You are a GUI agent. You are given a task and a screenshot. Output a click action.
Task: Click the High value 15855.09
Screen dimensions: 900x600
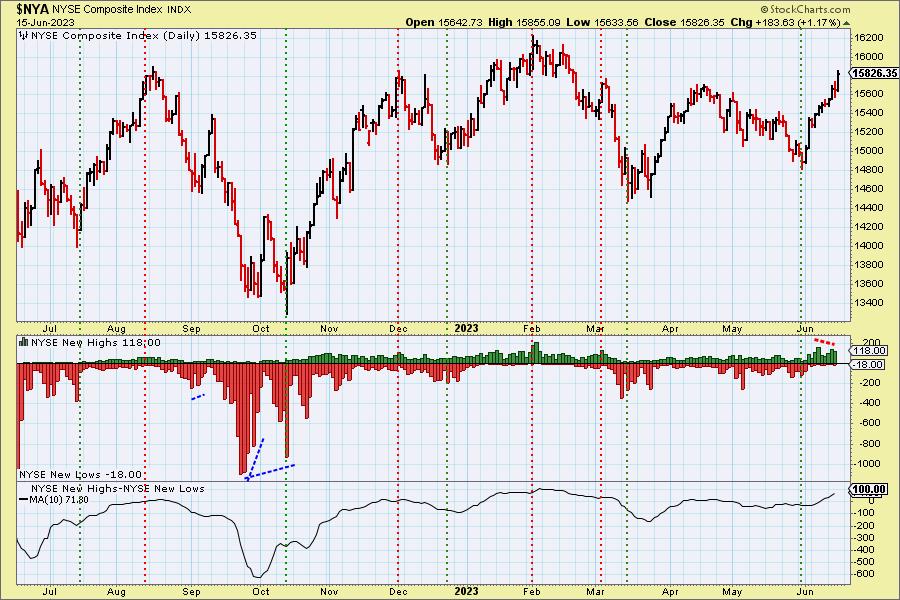538,22
